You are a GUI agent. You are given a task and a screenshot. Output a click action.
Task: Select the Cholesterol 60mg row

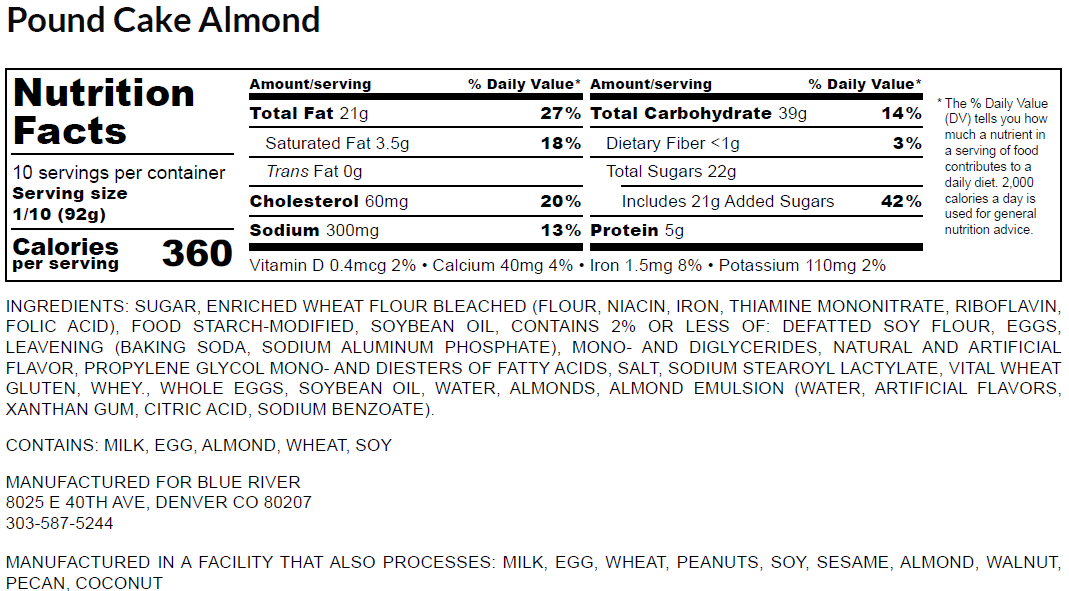329,201
